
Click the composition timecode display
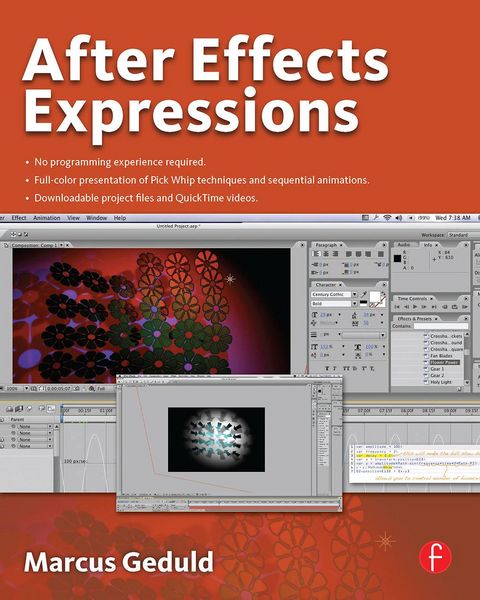point(59,388)
